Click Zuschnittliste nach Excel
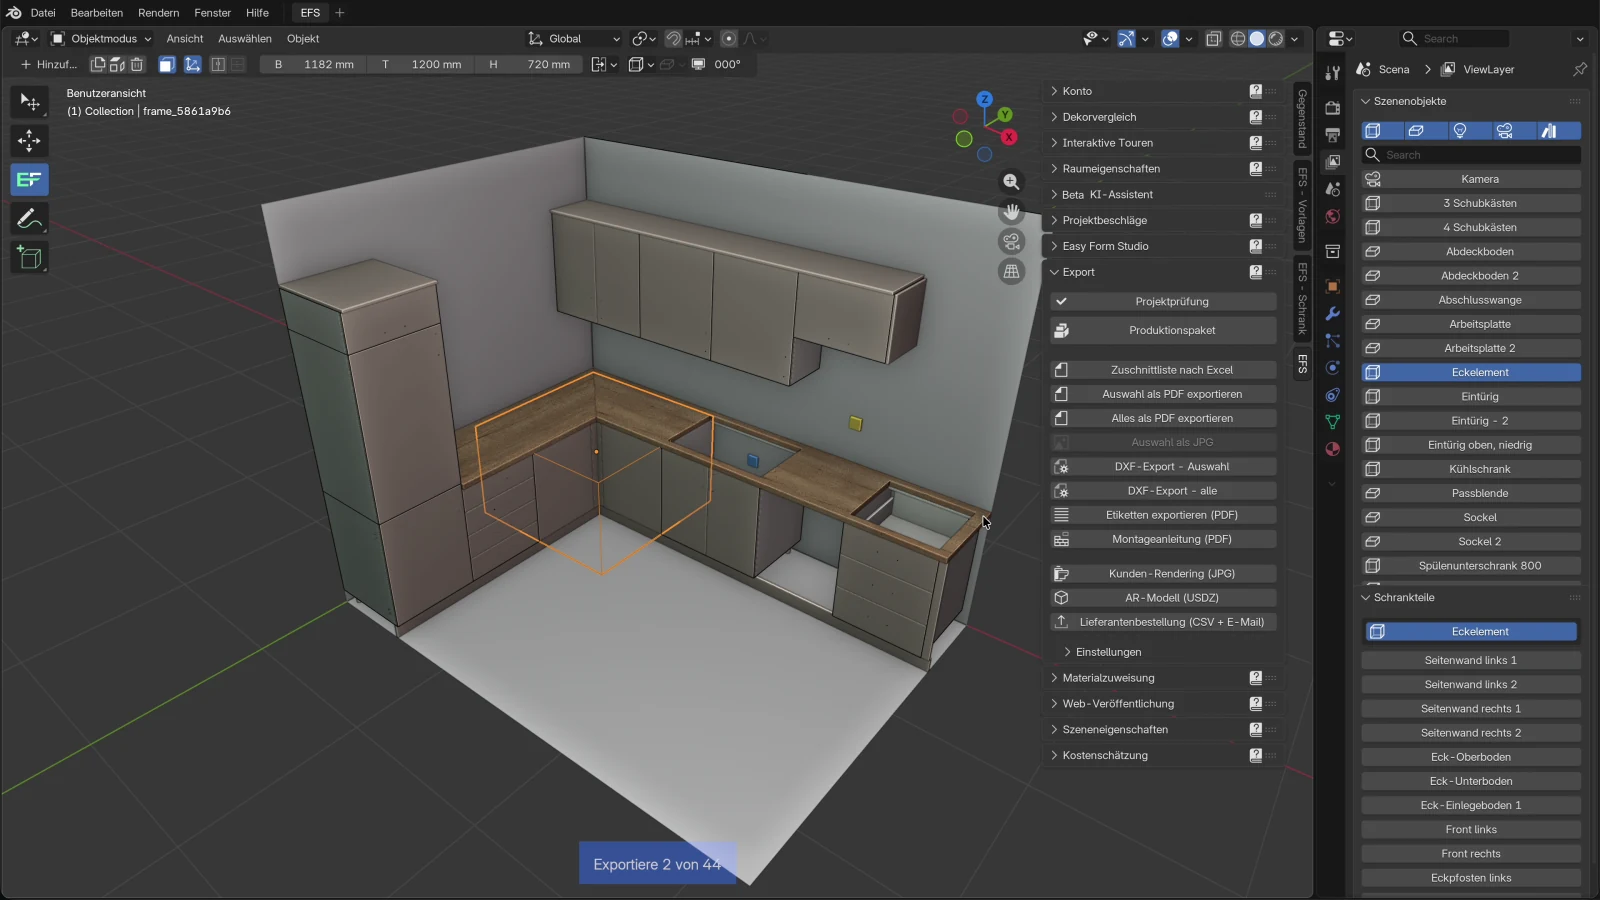The height and width of the screenshot is (900, 1600). (x=1163, y=370)
